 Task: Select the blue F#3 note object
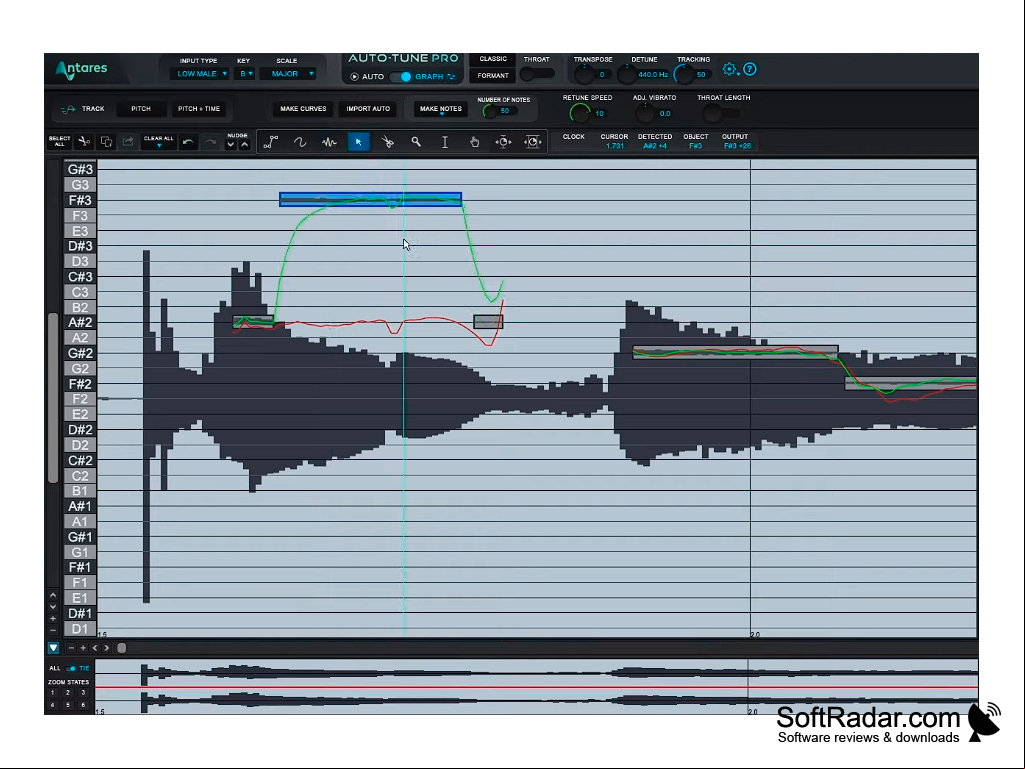pos(371,199)
